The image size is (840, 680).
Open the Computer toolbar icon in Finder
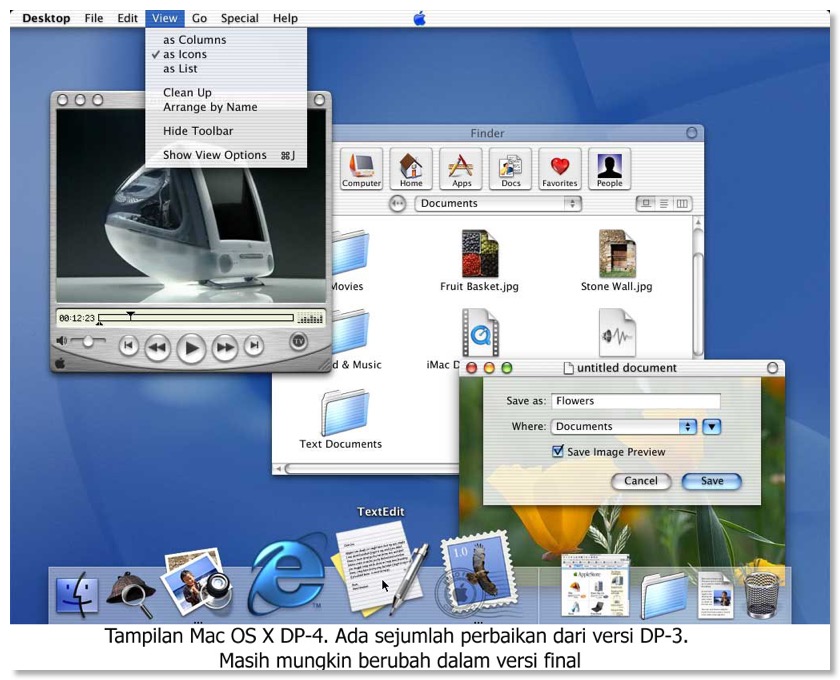[x=361, y=169]
